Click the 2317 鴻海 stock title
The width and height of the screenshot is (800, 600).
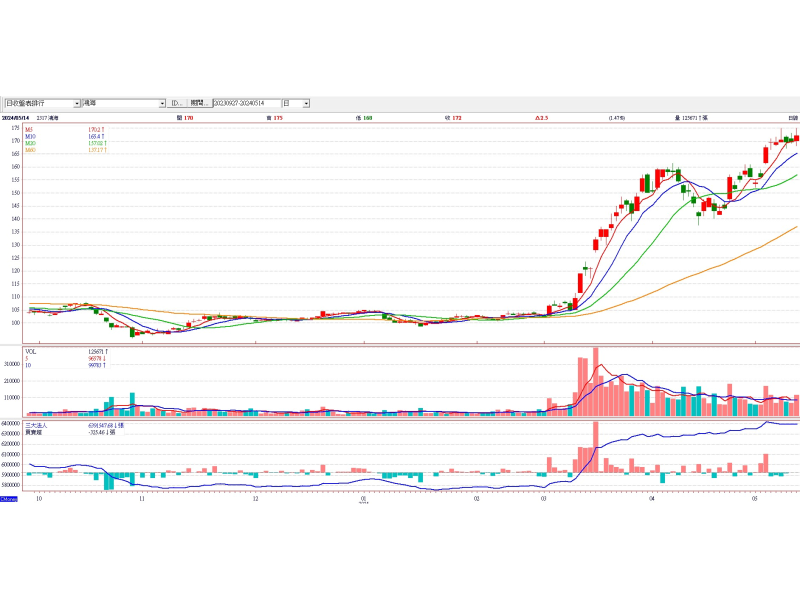pos(47,118)
